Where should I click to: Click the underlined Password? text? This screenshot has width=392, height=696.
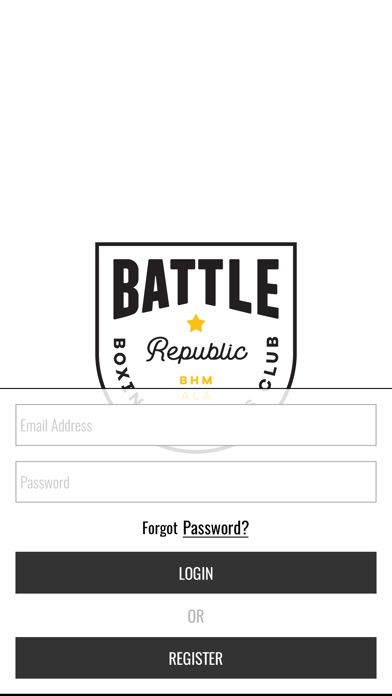(x=216, y=528)
